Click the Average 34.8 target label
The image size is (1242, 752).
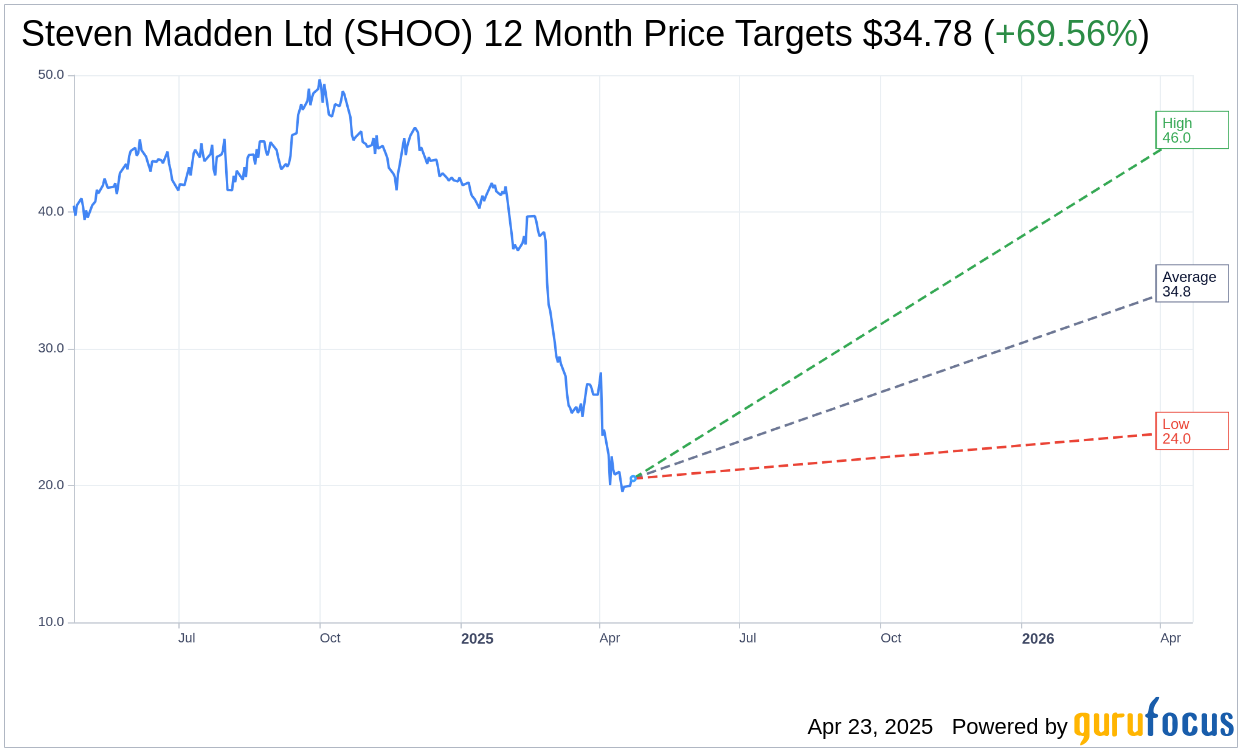coord(1191,284)
